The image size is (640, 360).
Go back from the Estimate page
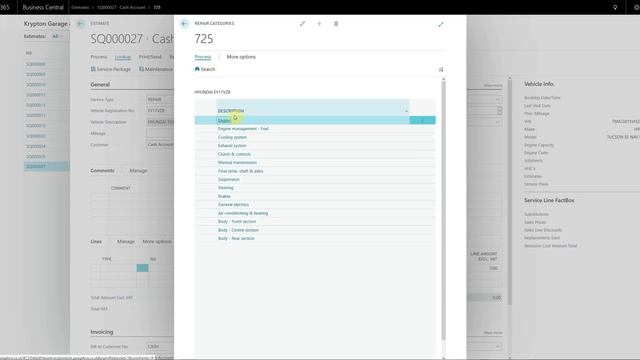pos(80,24)
